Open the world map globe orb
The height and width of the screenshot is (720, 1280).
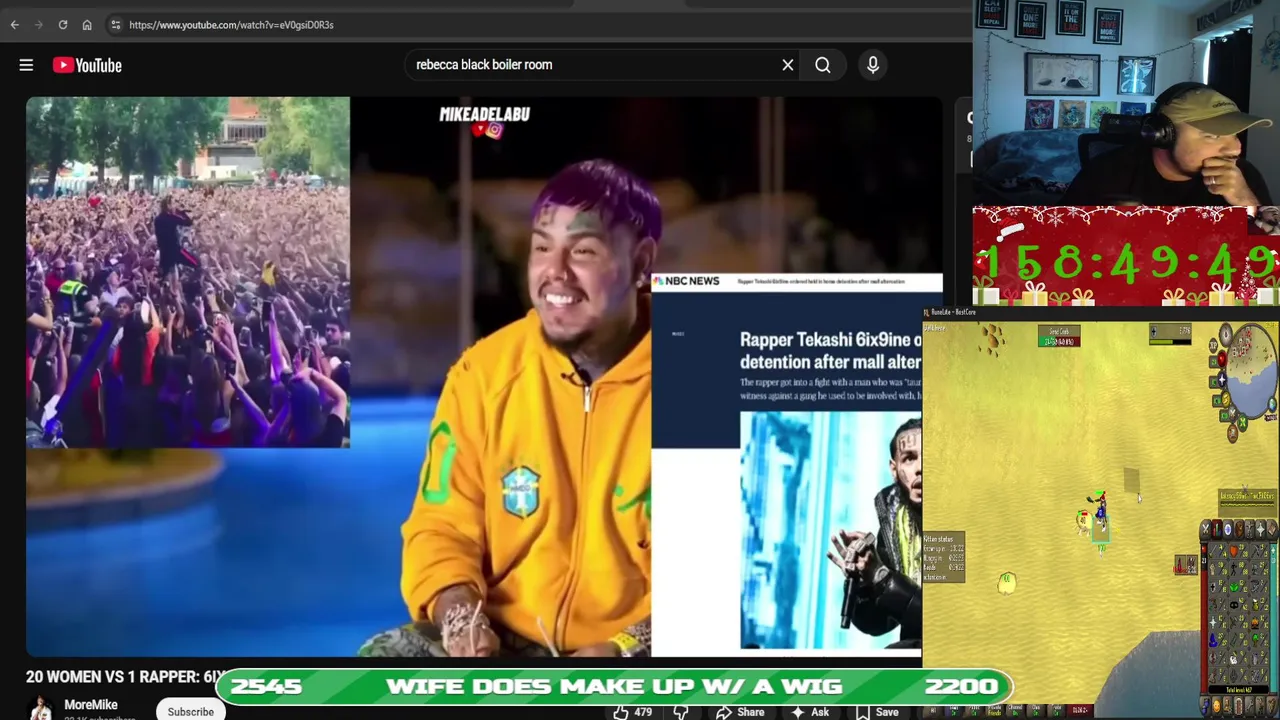click(x=1272, y=404)
